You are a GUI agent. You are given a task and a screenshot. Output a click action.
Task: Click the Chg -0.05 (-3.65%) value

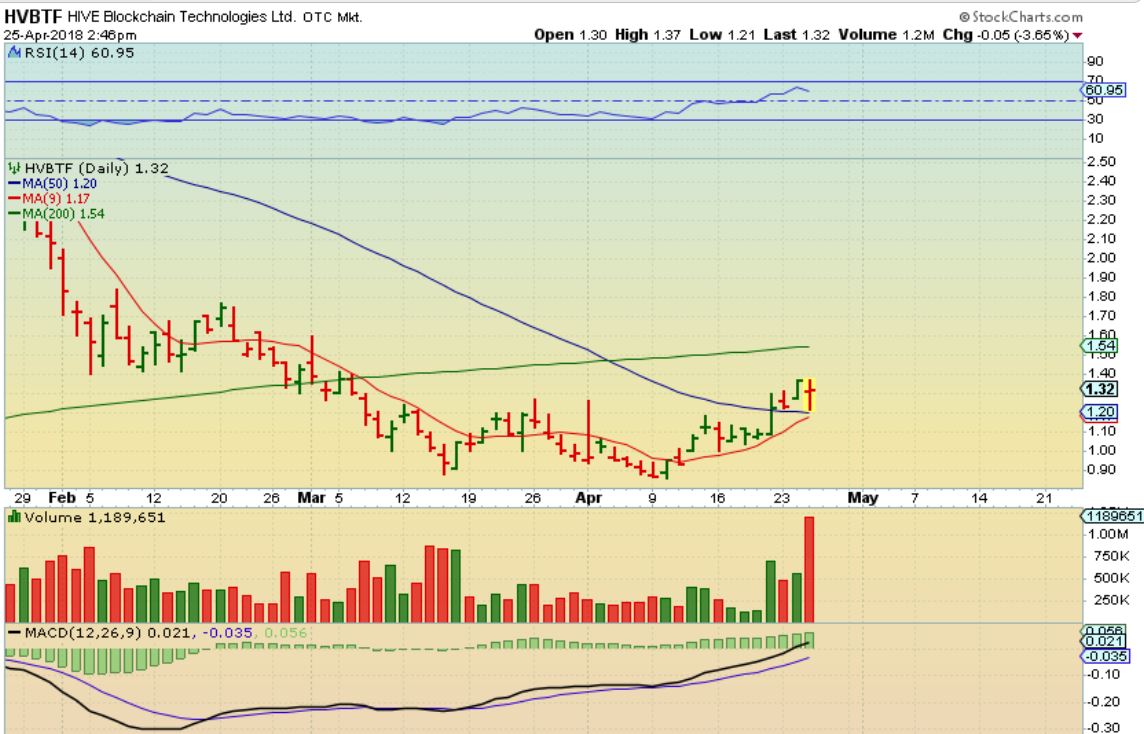tap(1006, 34)
